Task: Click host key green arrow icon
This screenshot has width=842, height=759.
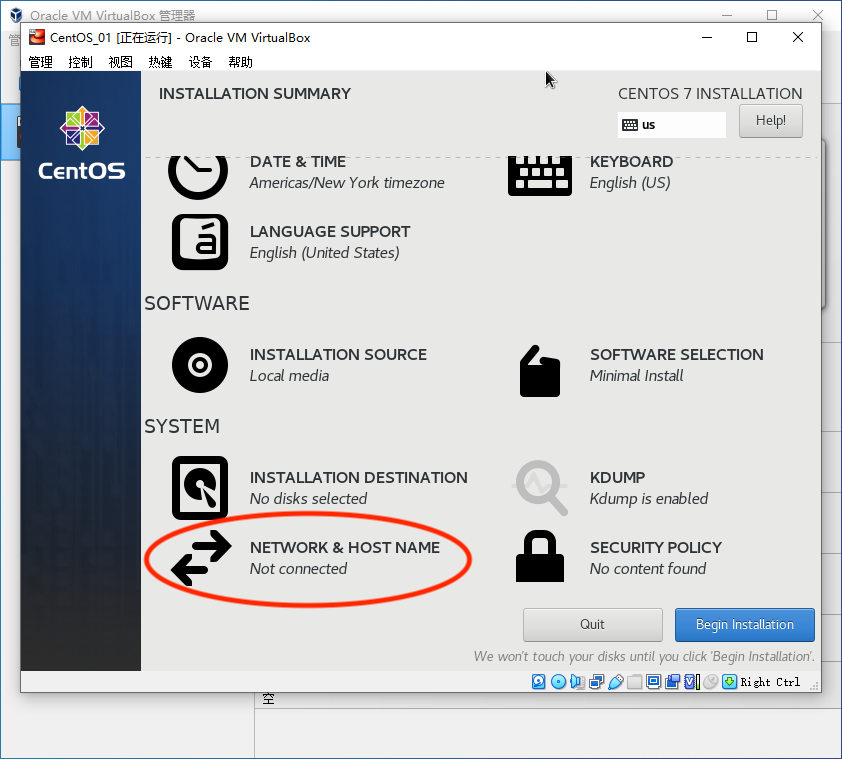Action: point(729,682)
